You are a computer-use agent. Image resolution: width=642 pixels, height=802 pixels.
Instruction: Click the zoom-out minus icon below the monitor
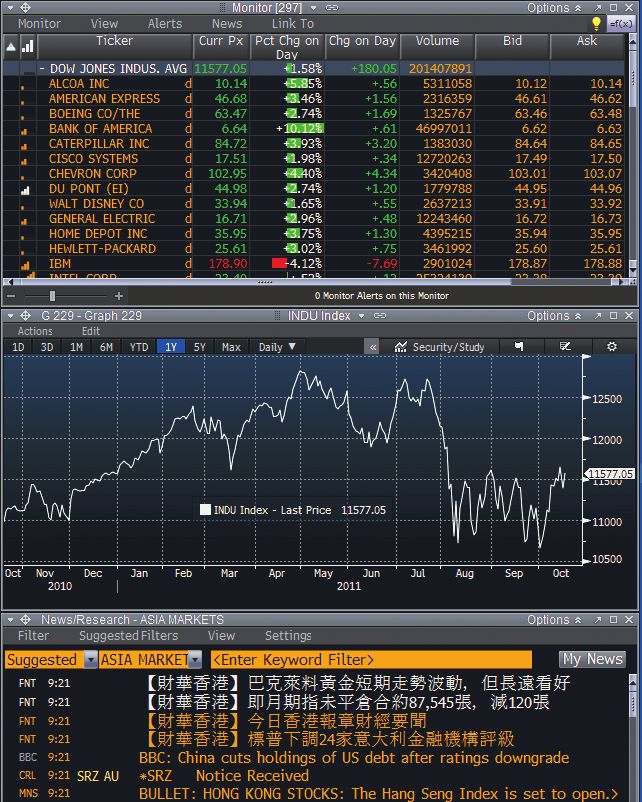[11, 296]
